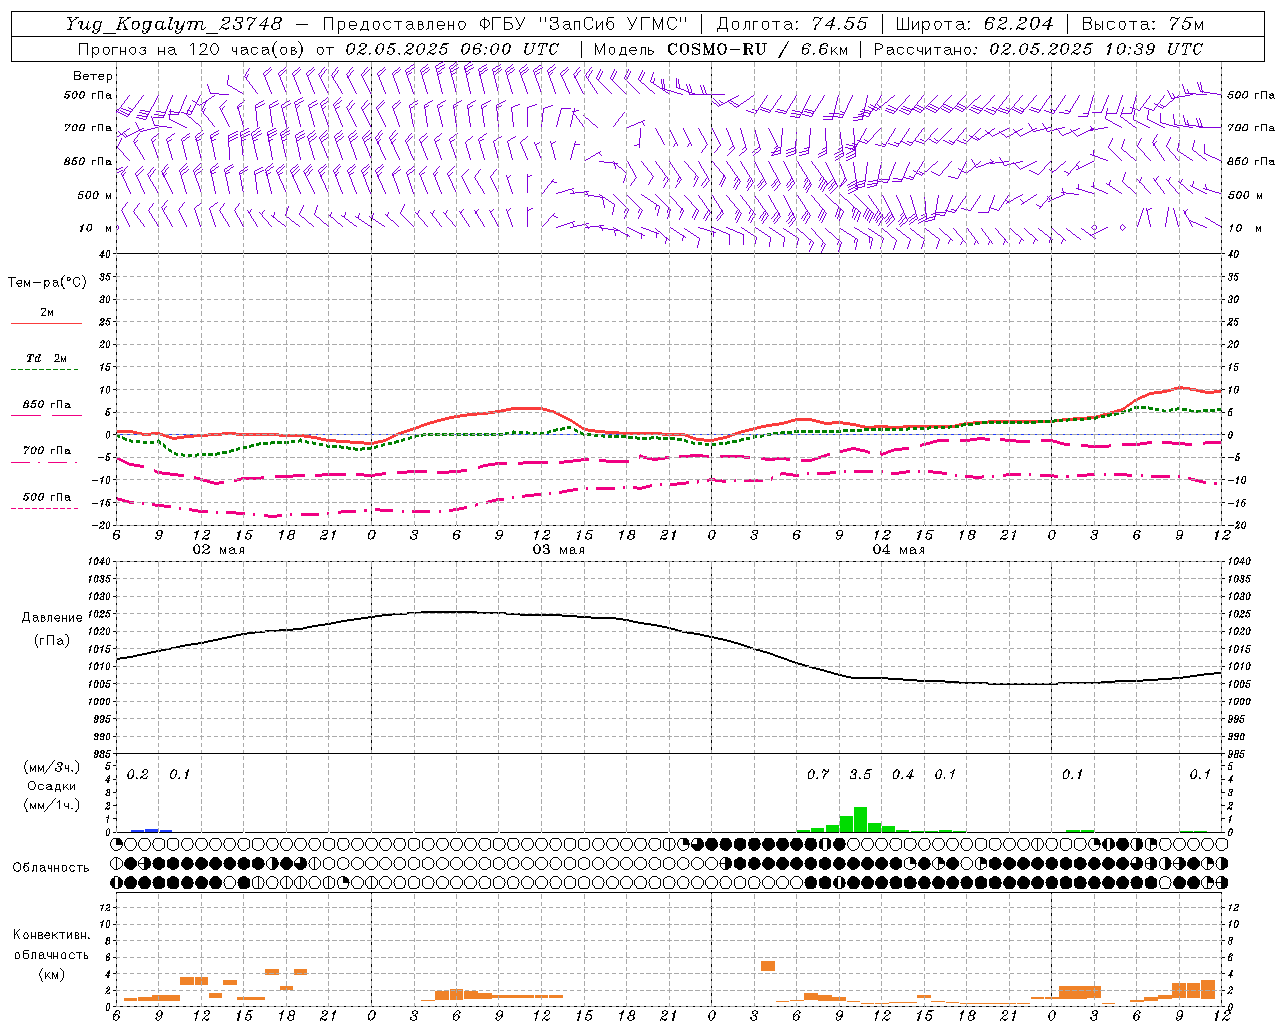Click the Модель COSMO-RU / 6.6км text

[x=720, y=49]
